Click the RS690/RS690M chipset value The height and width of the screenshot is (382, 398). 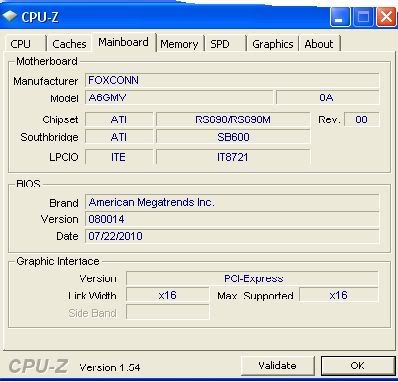coord(233,119)
